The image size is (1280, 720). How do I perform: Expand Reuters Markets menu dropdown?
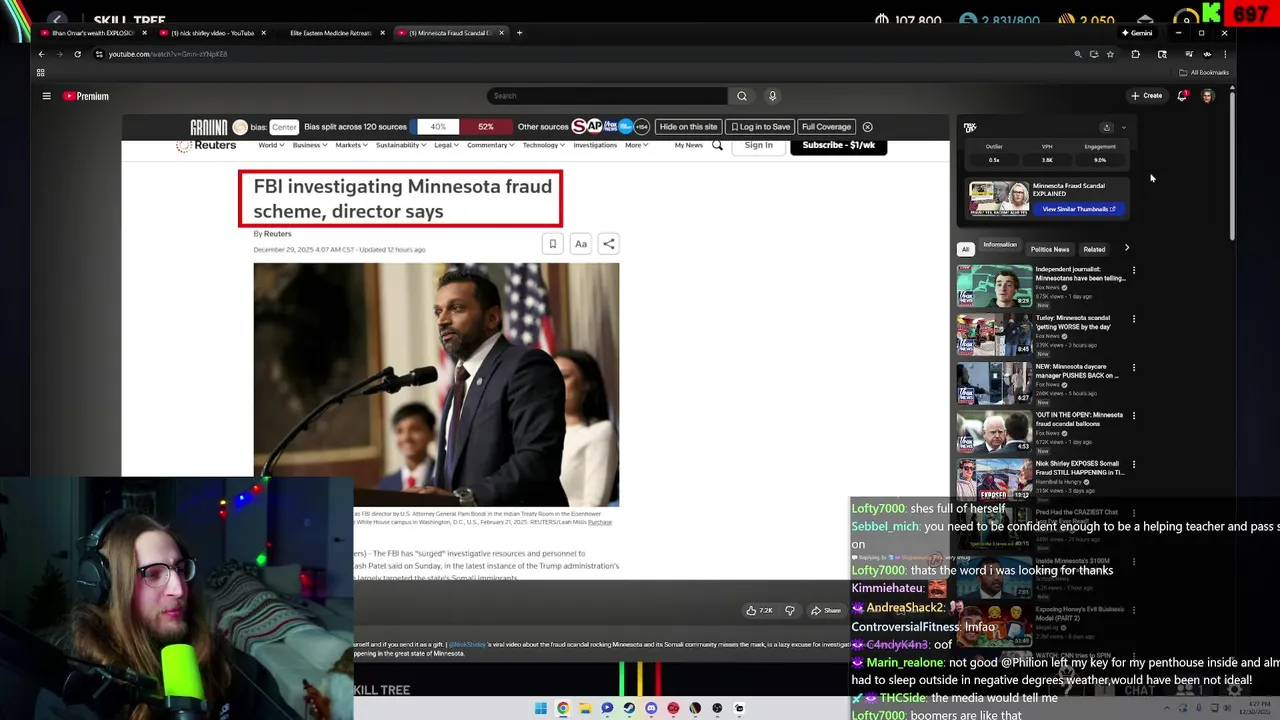[351, 145]
